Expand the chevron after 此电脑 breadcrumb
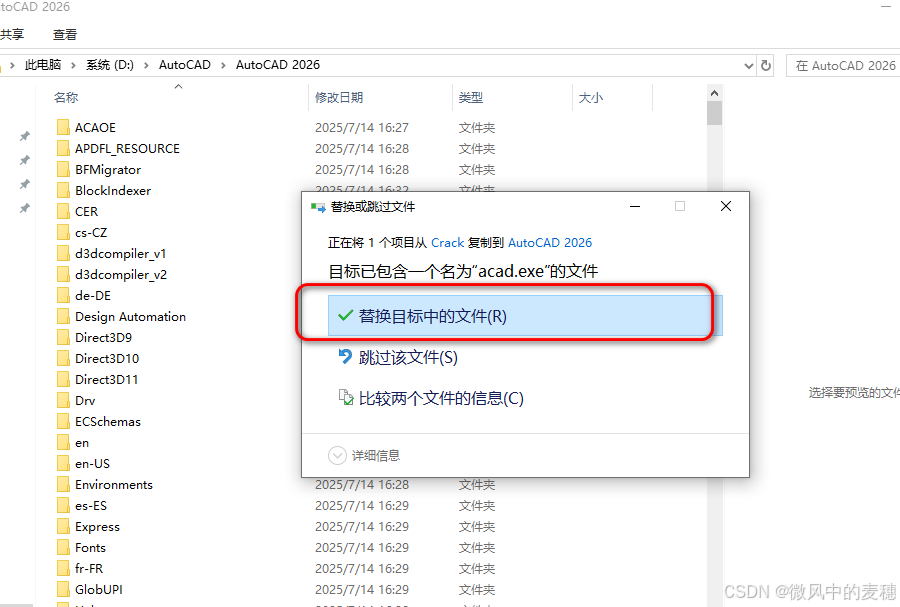This screenshot has width=900, height=607. click(x=73, y=65)
